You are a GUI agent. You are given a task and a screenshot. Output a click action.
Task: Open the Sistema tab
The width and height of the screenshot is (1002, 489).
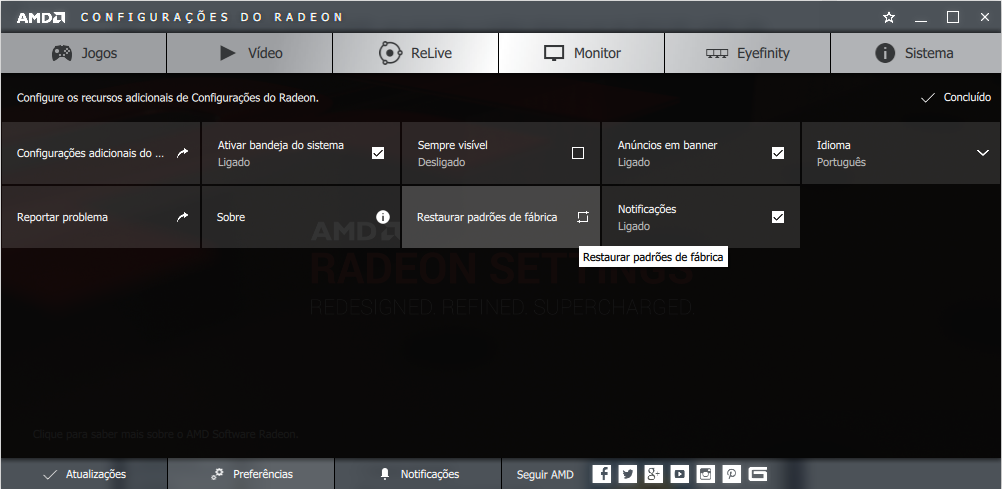pos(916,53)
